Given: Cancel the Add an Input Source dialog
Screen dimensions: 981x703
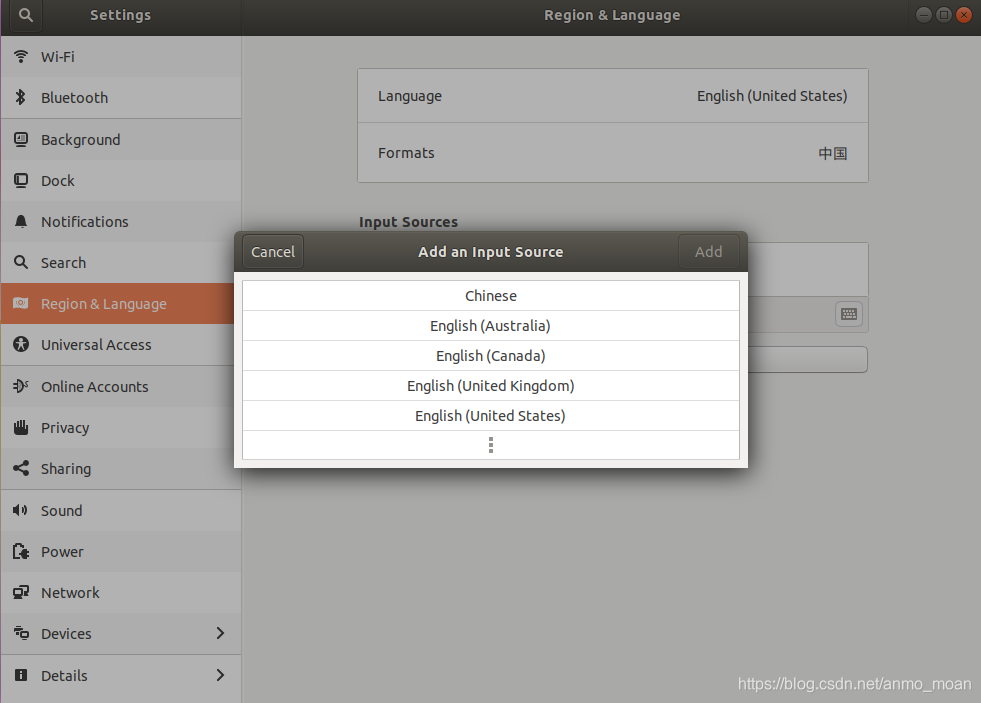Looking at the screenshot, I should coord(273,251).
